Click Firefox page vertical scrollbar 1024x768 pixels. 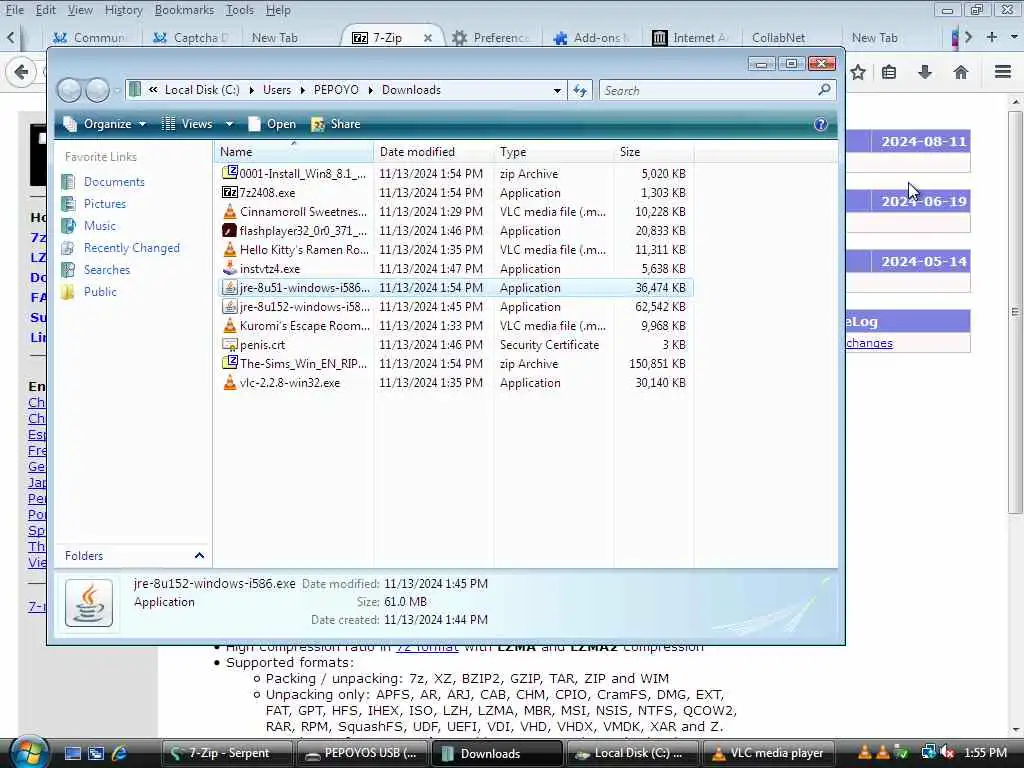1015,312
